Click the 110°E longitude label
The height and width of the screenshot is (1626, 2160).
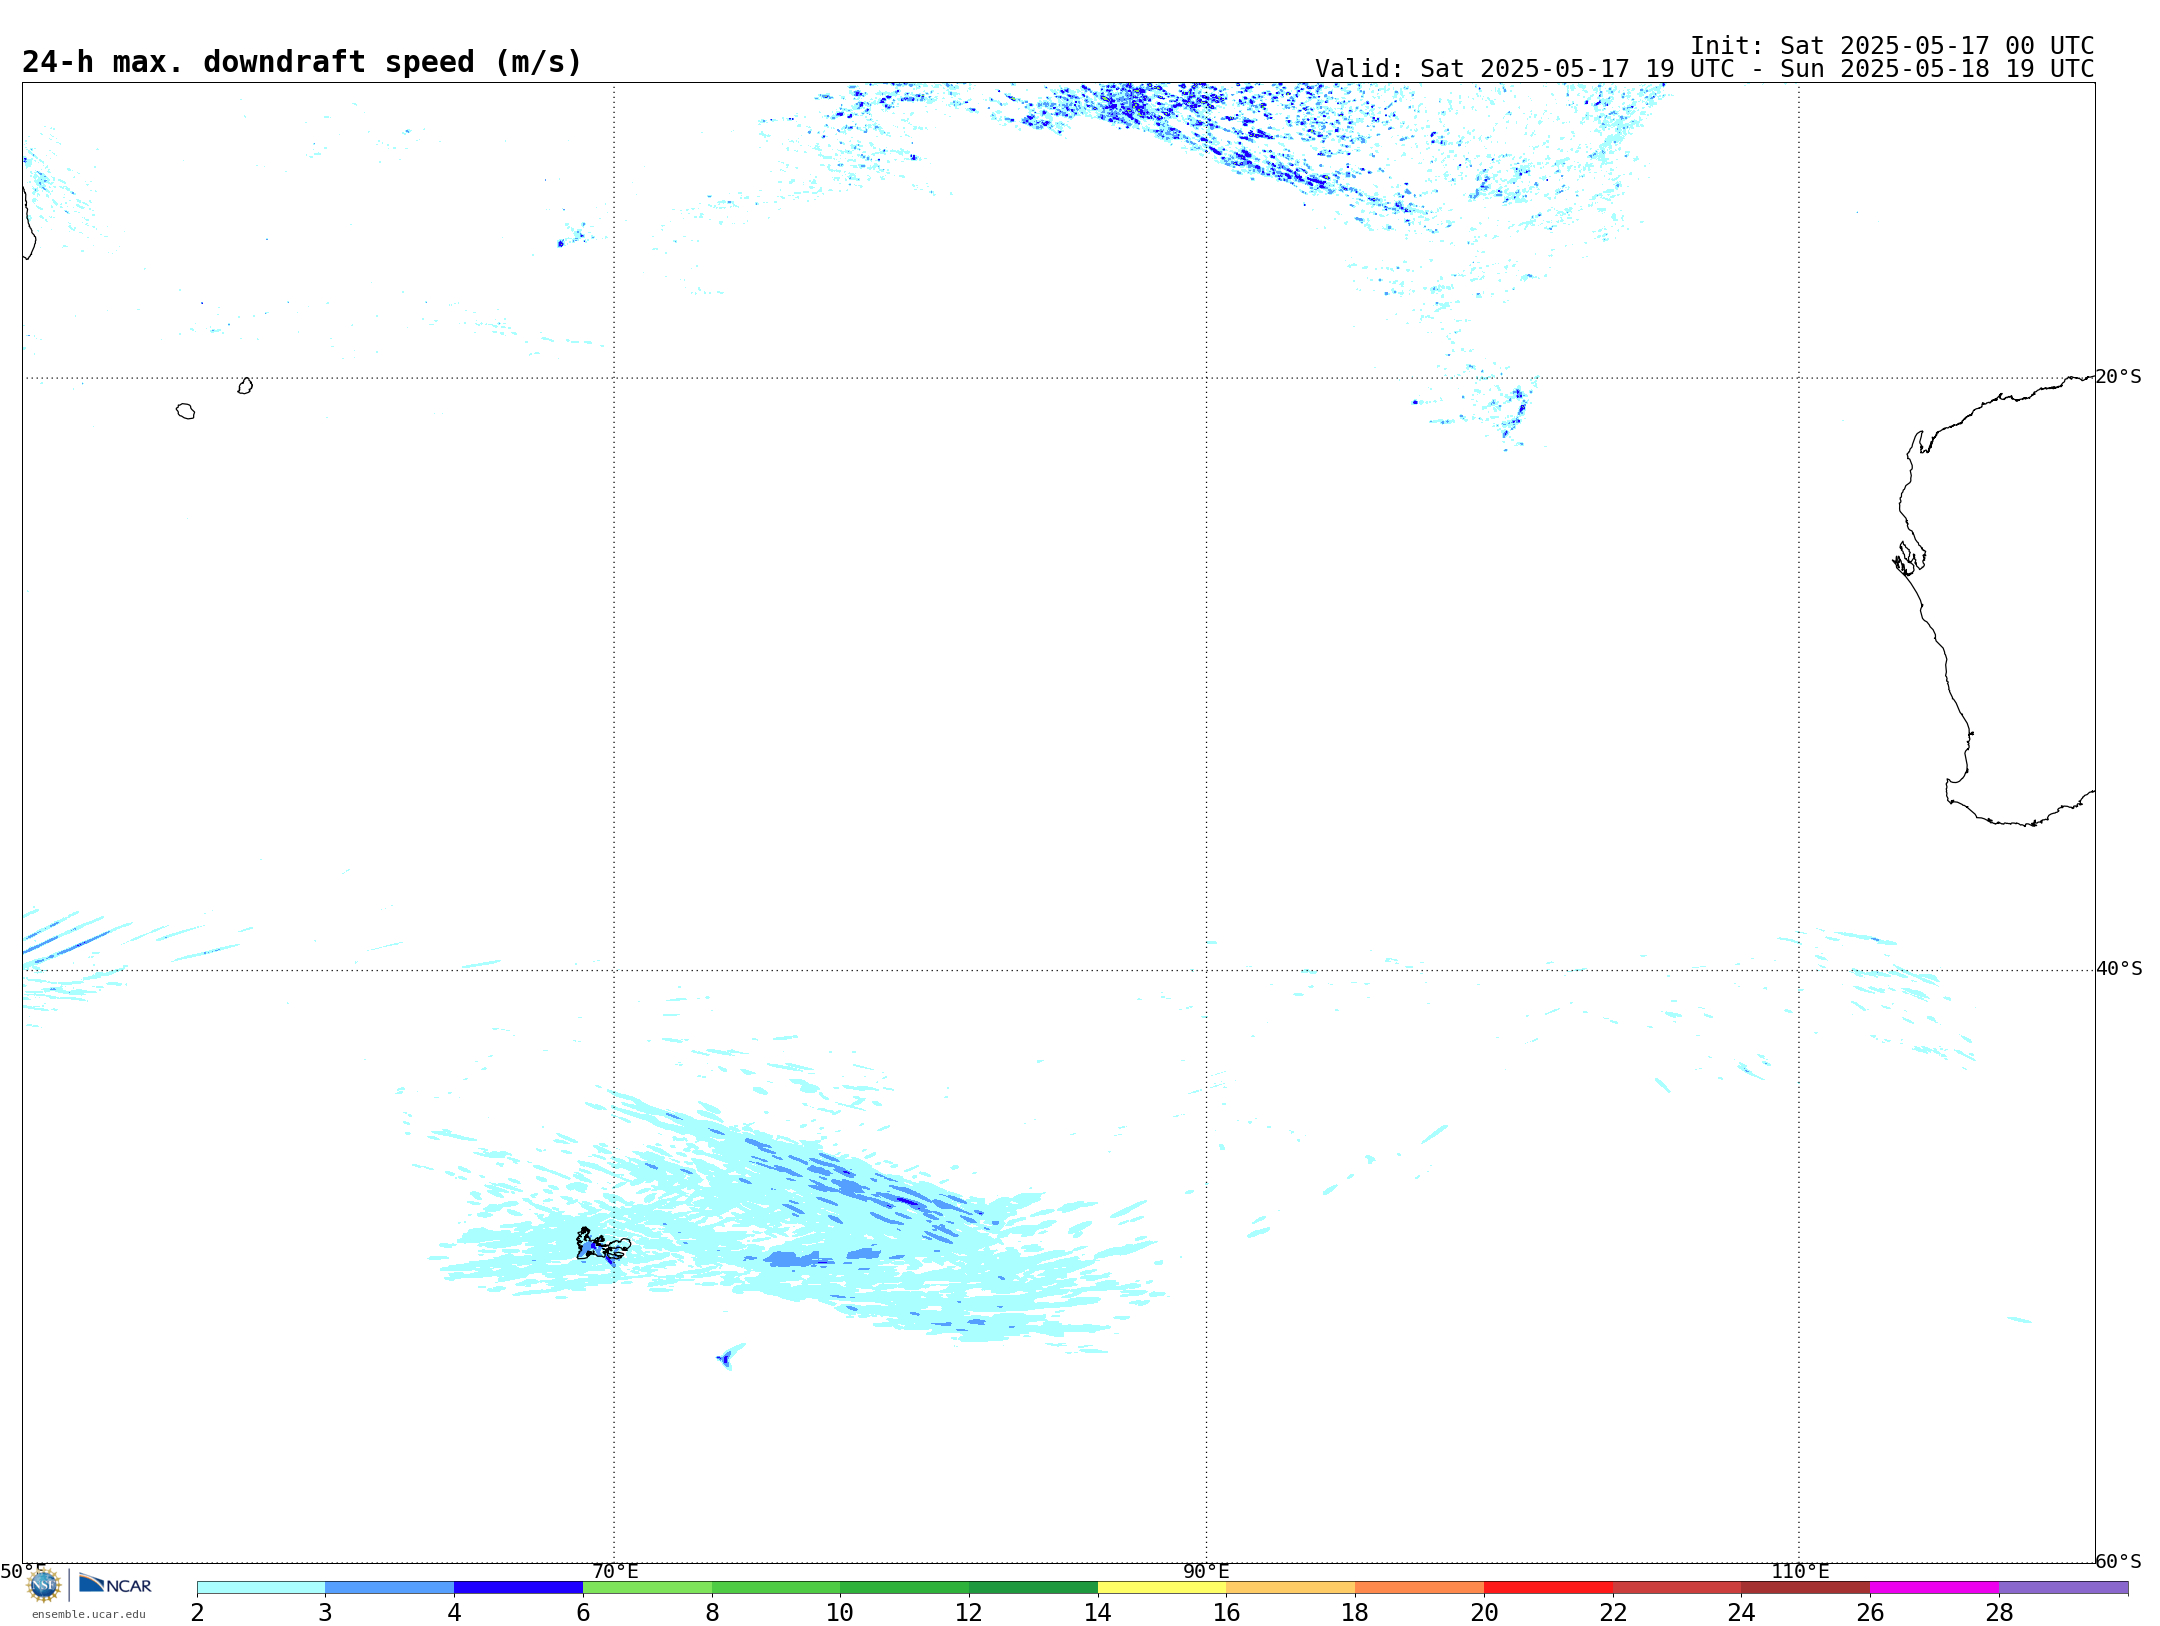tap(1800, 1572)
